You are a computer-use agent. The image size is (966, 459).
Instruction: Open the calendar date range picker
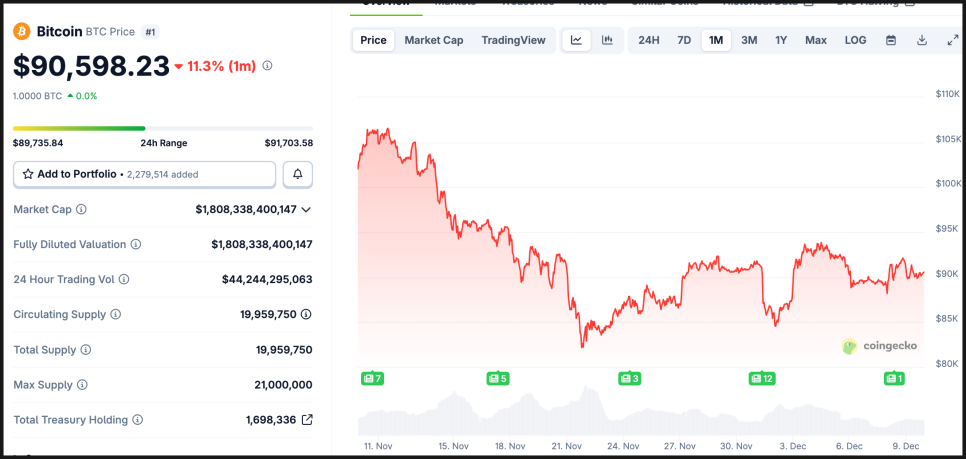[x=891, y=41]
